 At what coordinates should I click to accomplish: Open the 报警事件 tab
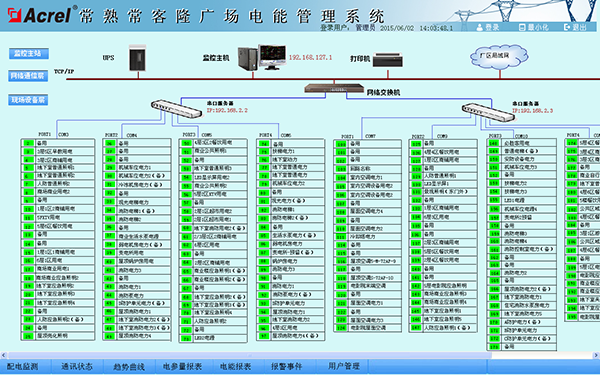(287, 367)
